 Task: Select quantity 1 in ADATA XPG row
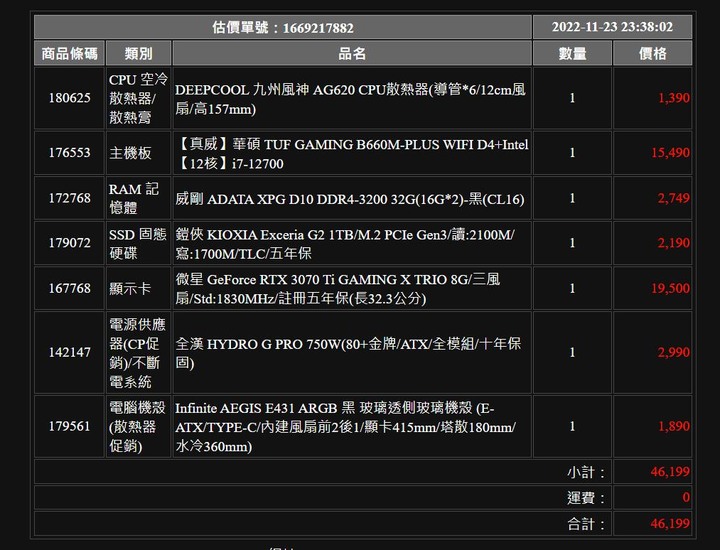(x=572, y=198)
